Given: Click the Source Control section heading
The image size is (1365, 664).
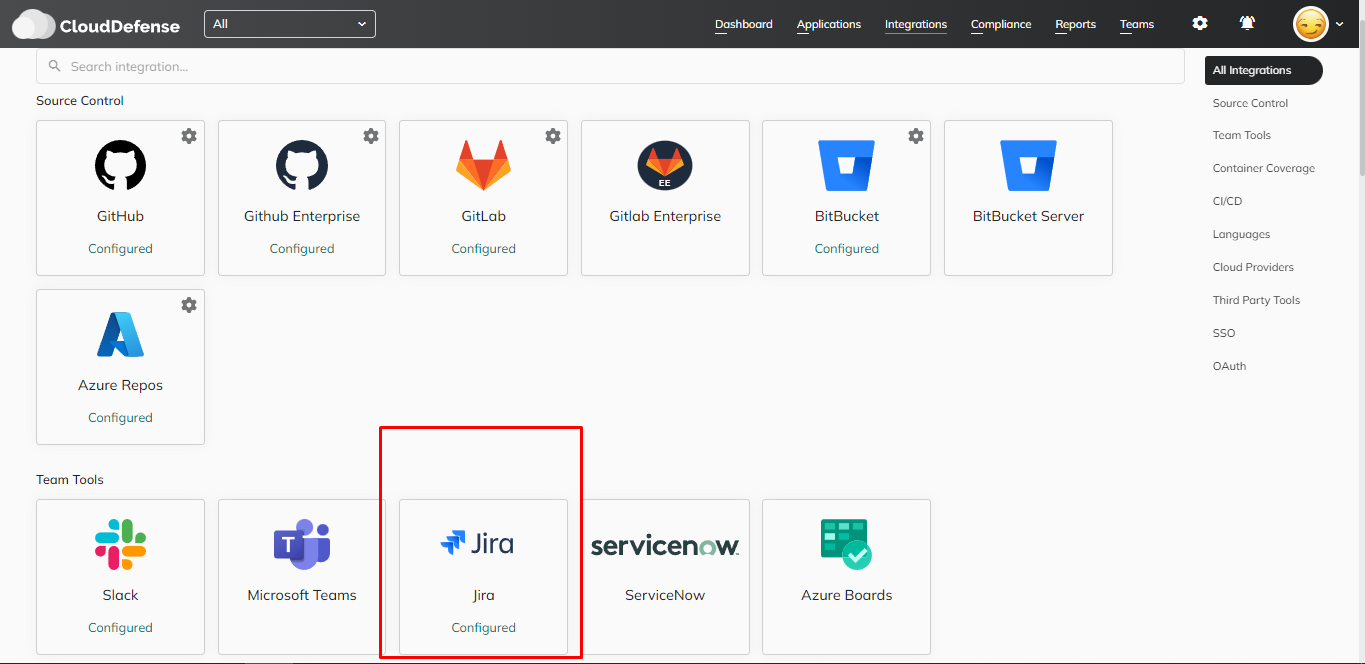Looking at the screenshot, I should pos(80,101).
